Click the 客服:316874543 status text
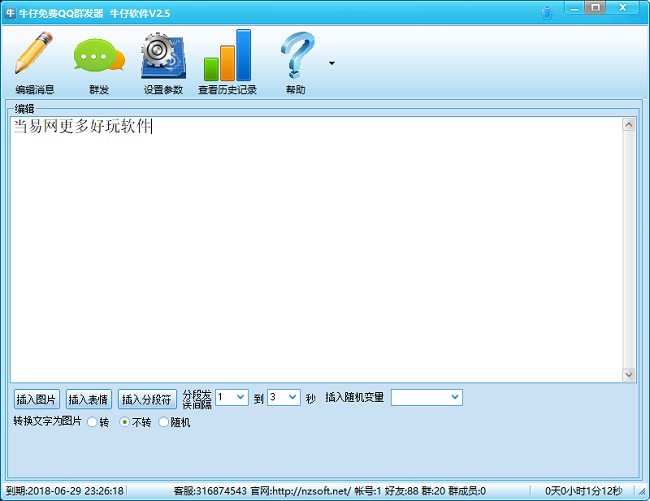 pyautogui.click(x=210, y=491)
